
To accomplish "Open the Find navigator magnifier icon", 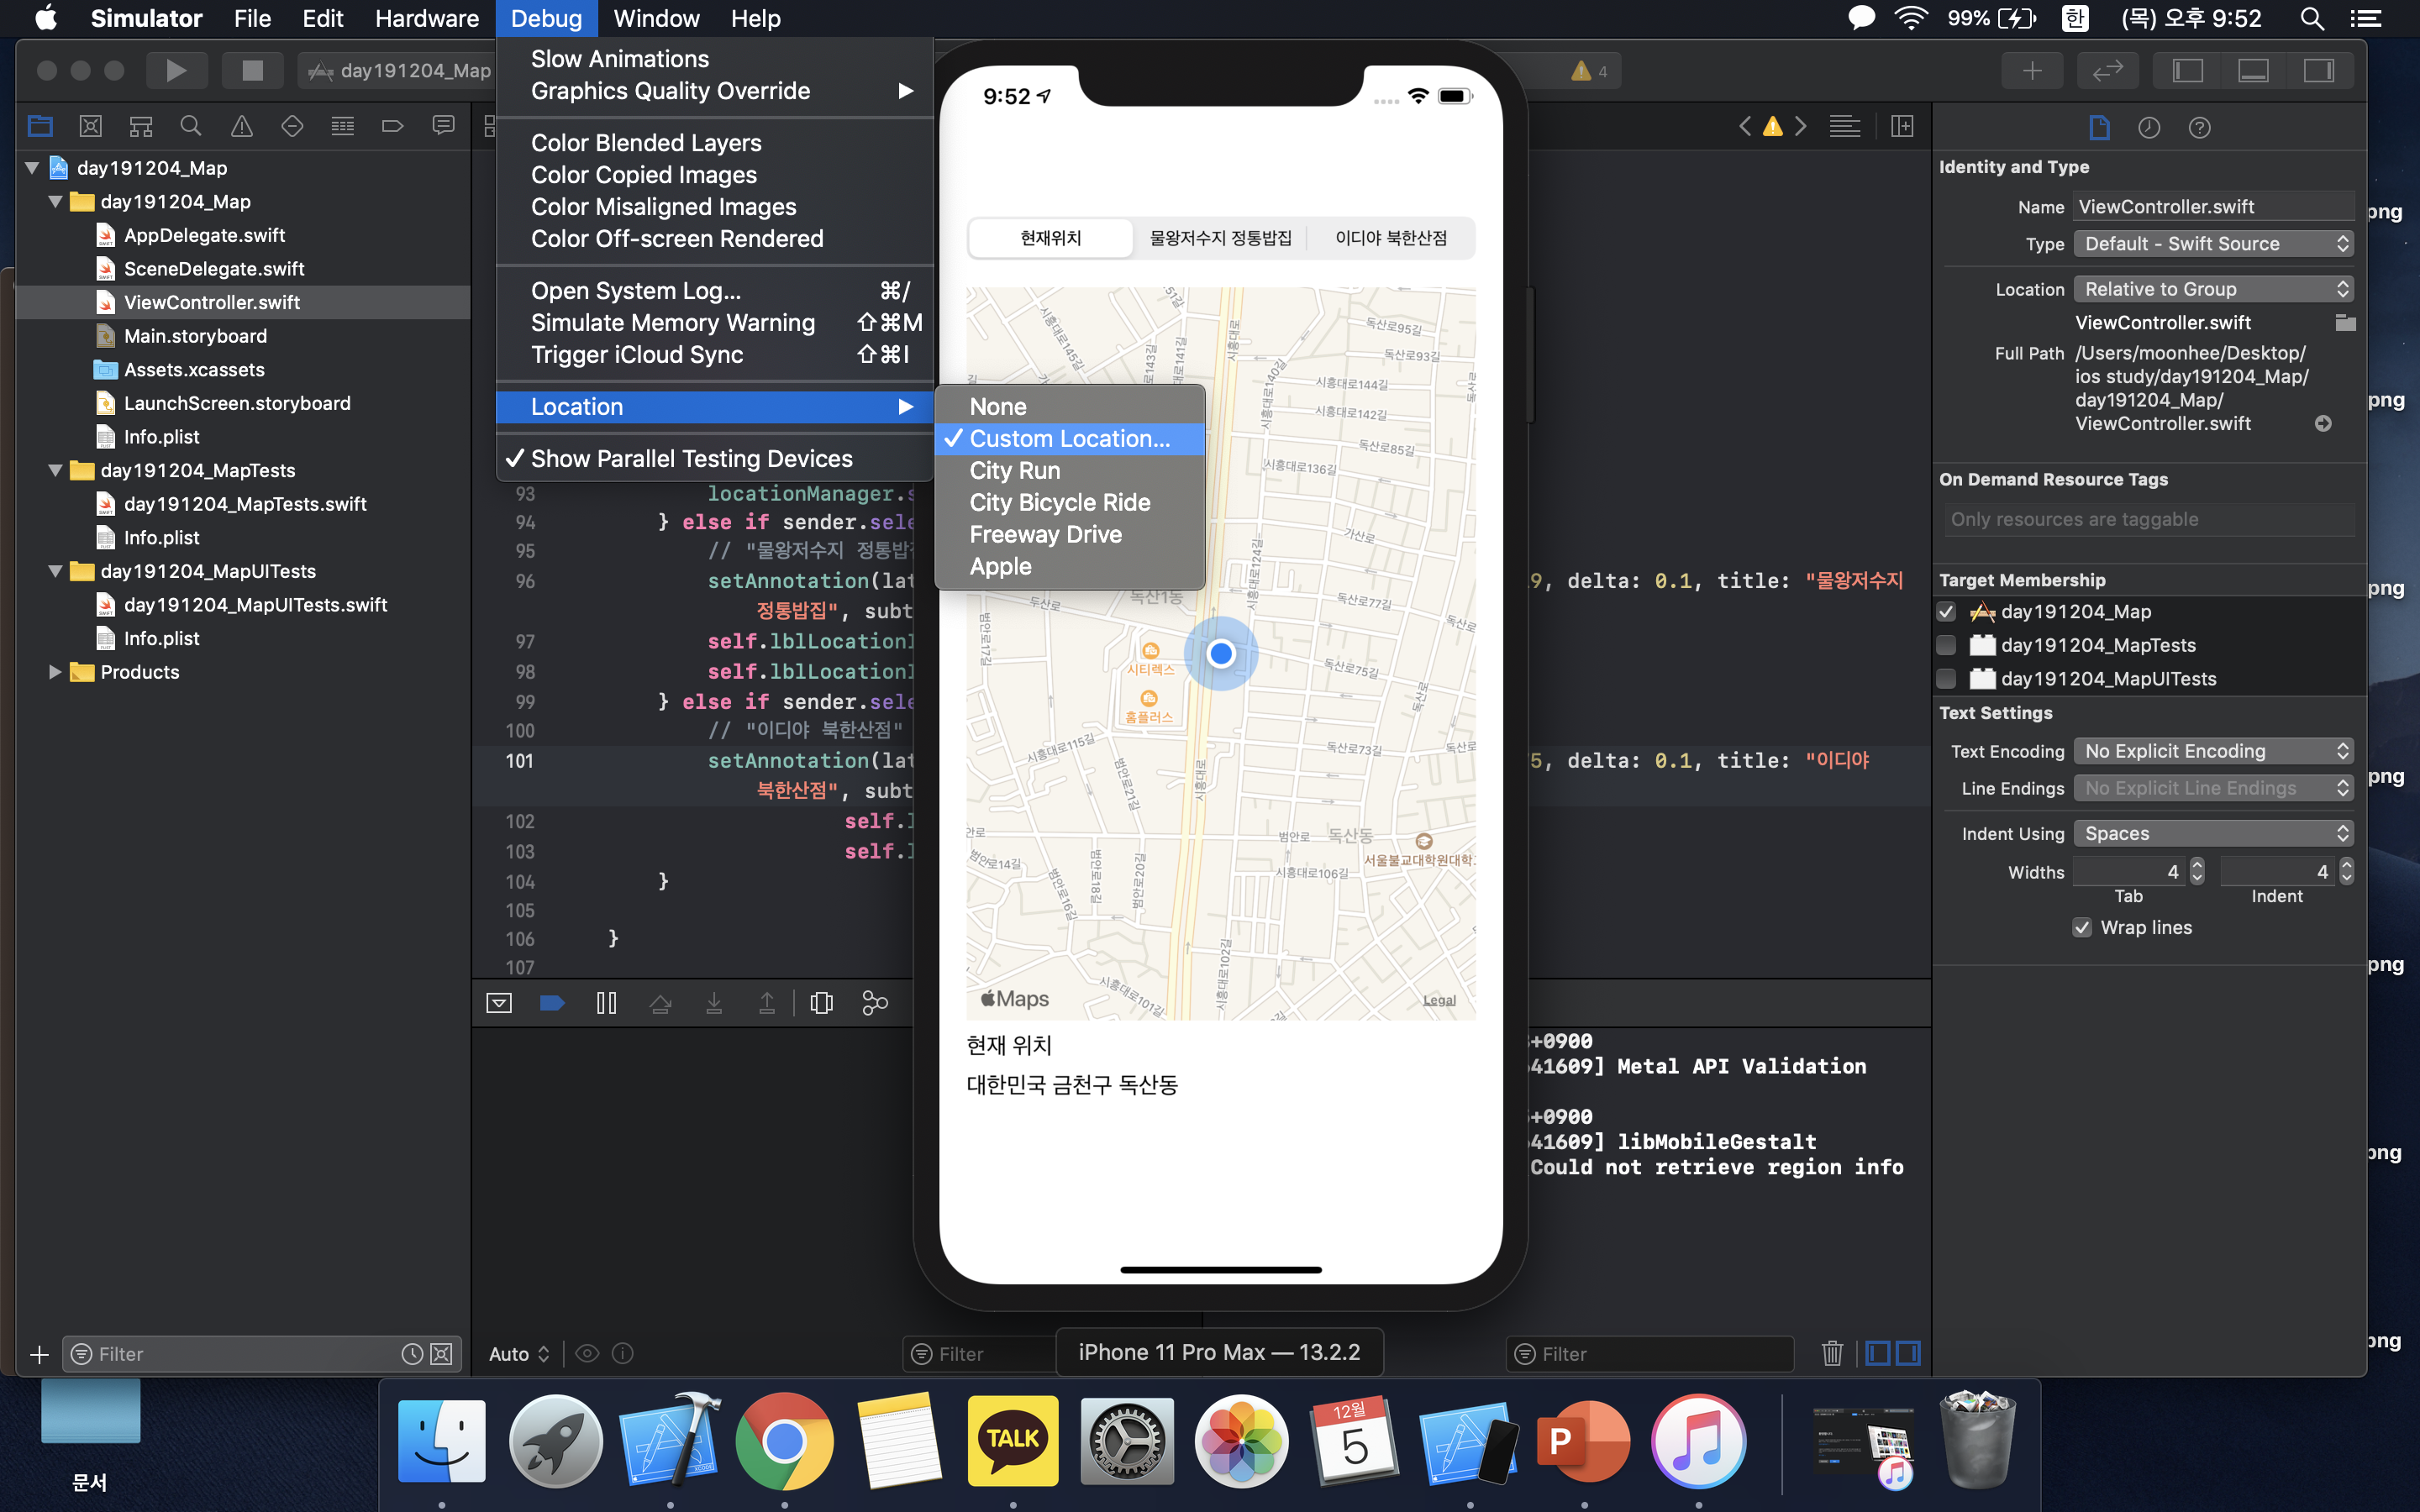I will click(190, 126).
